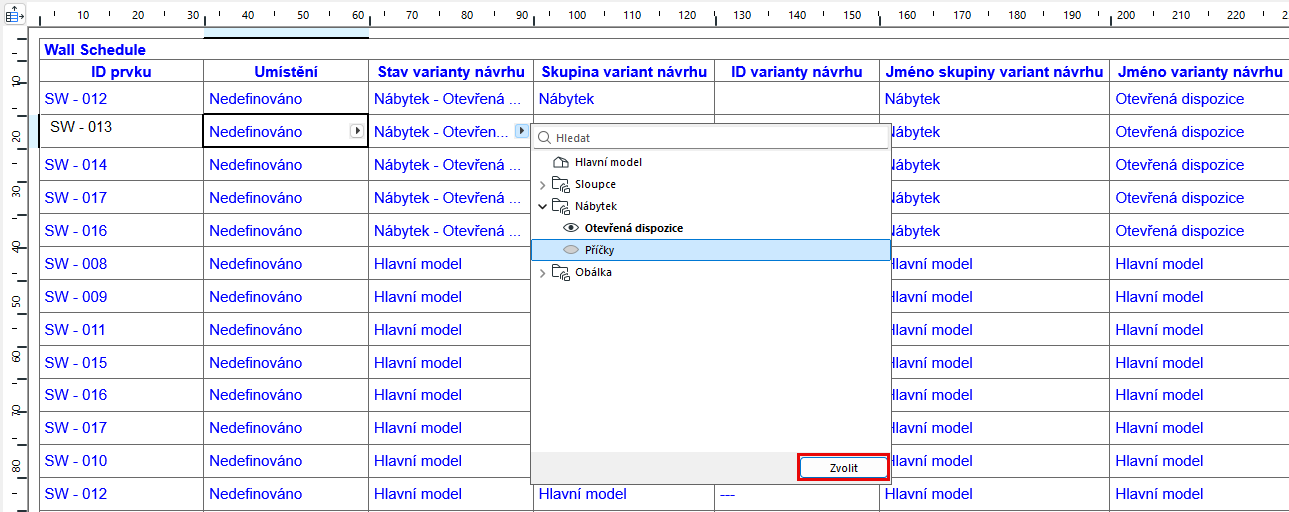This screenshot has height=512, width=1289.
Task: Click the Sloupce folder icon
Action: pos(560,184)
